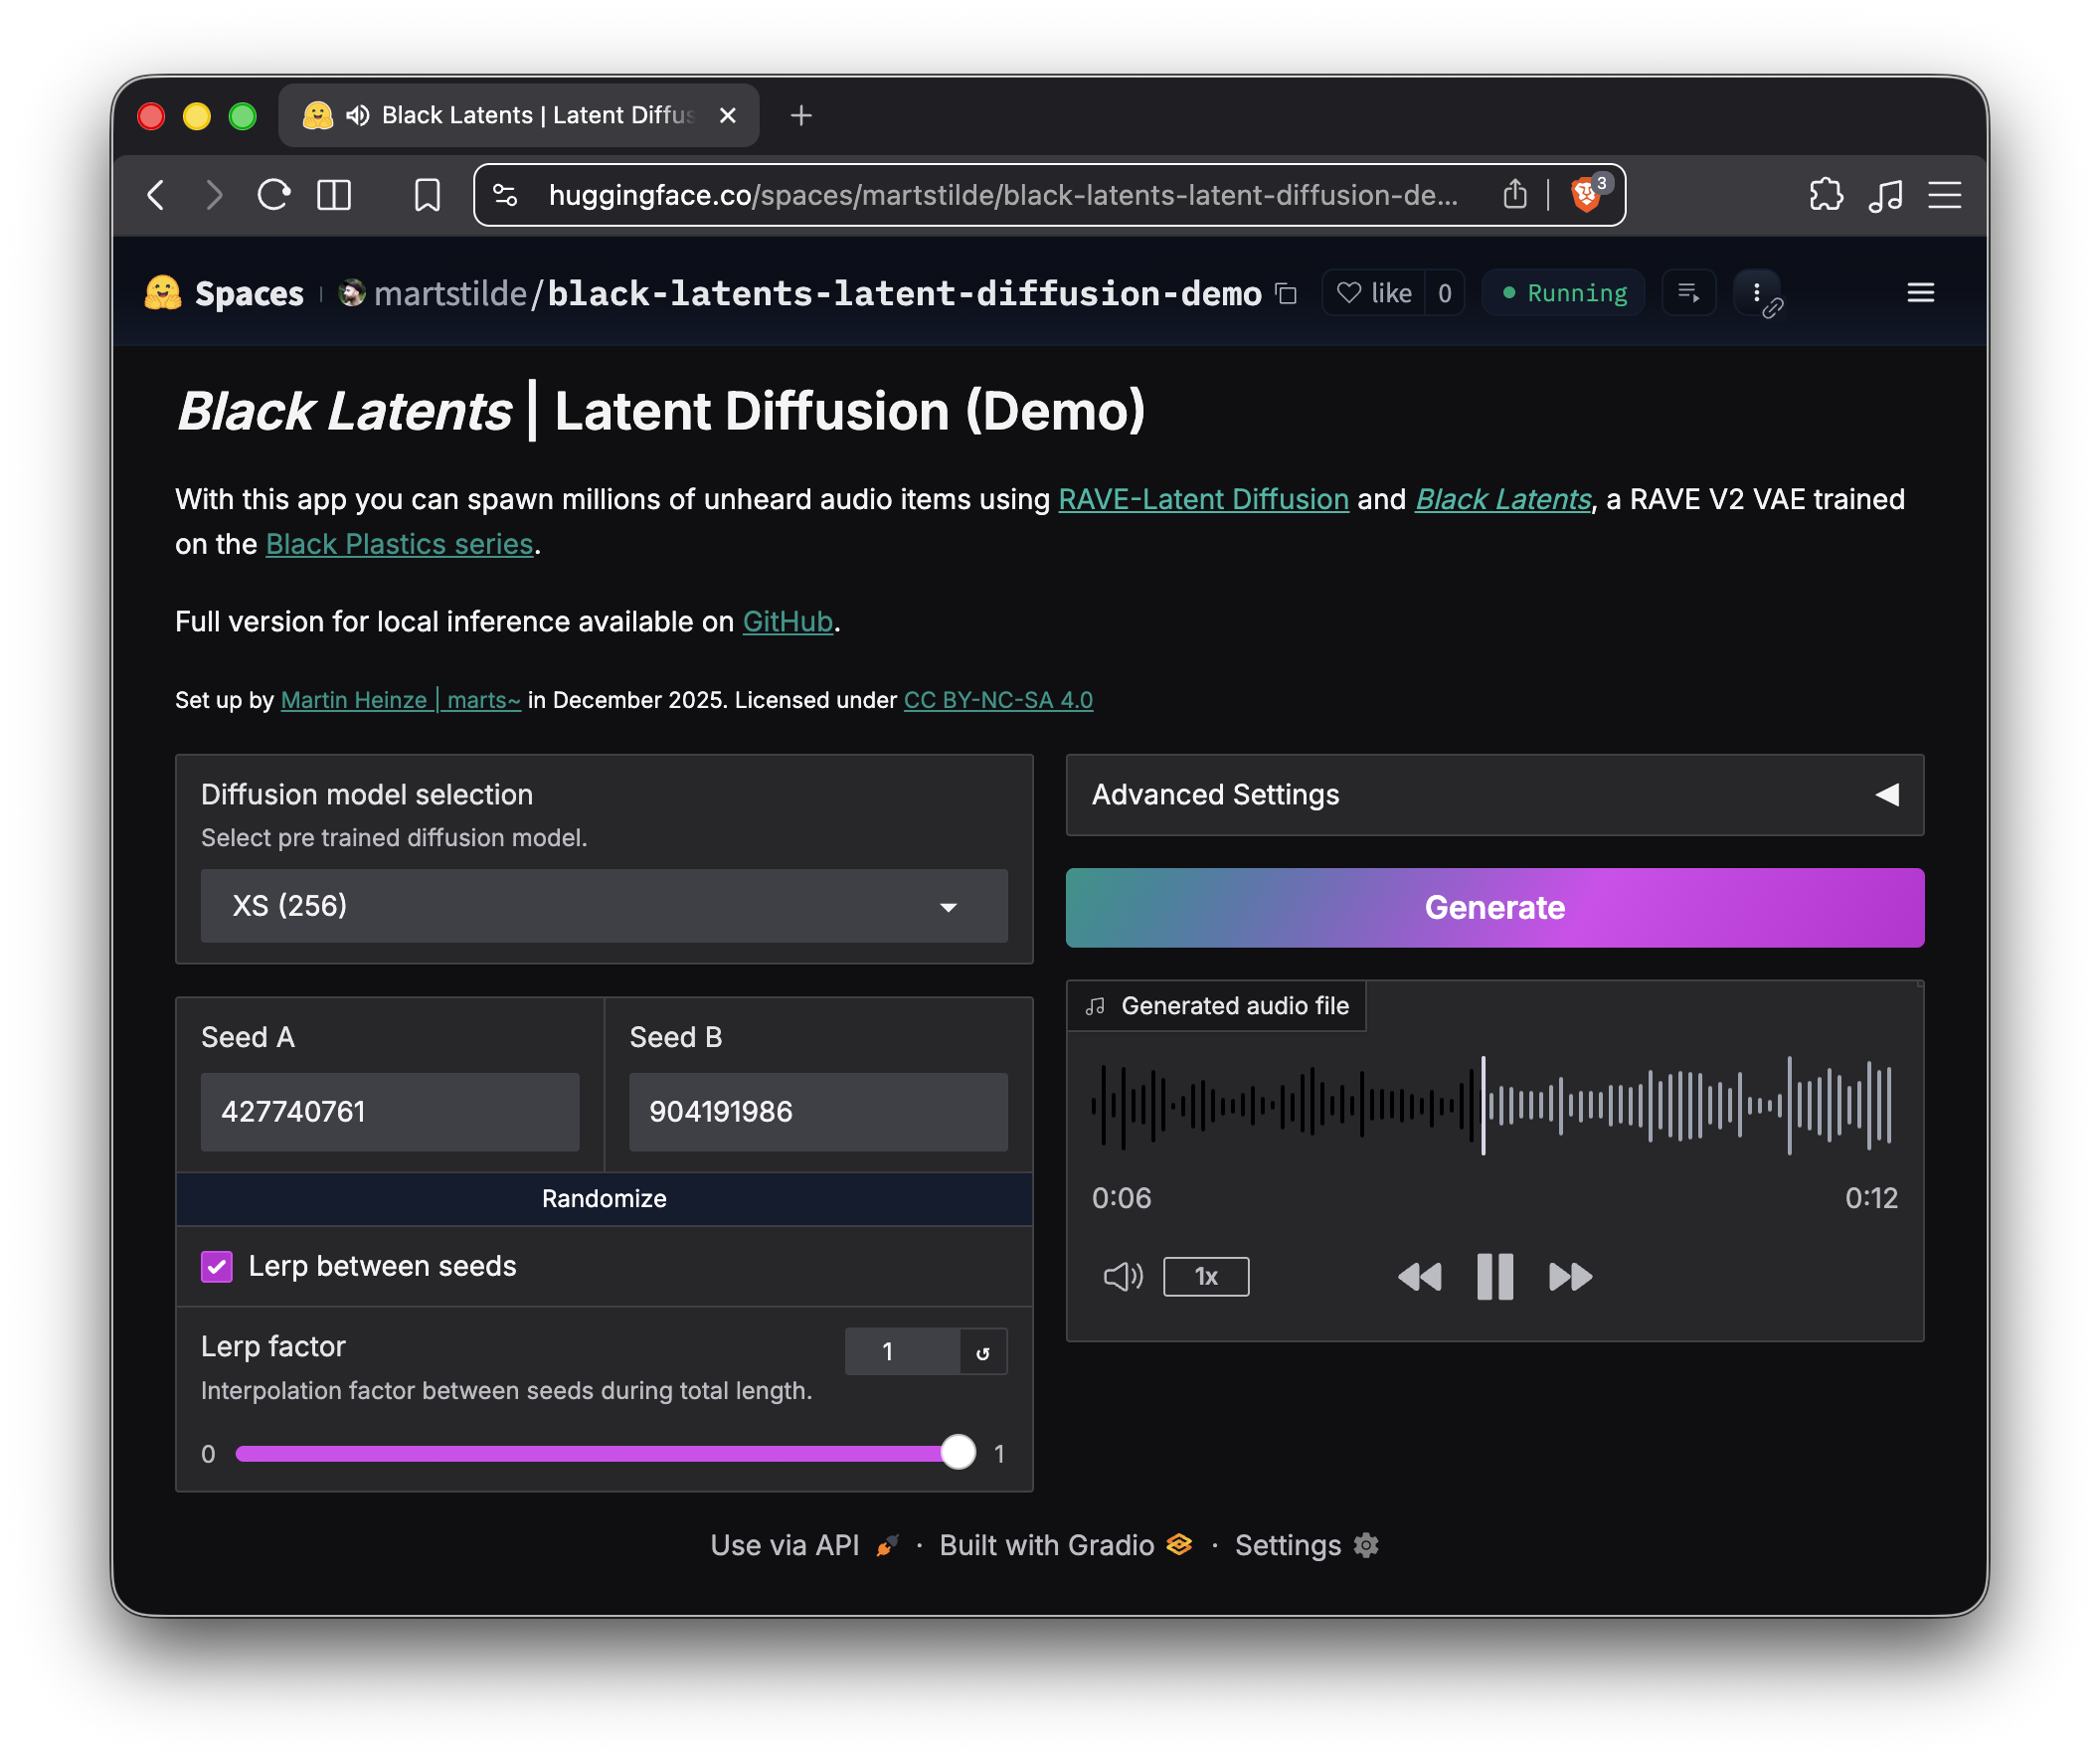Click the Lerp factor slider handle

(958, 1452)
